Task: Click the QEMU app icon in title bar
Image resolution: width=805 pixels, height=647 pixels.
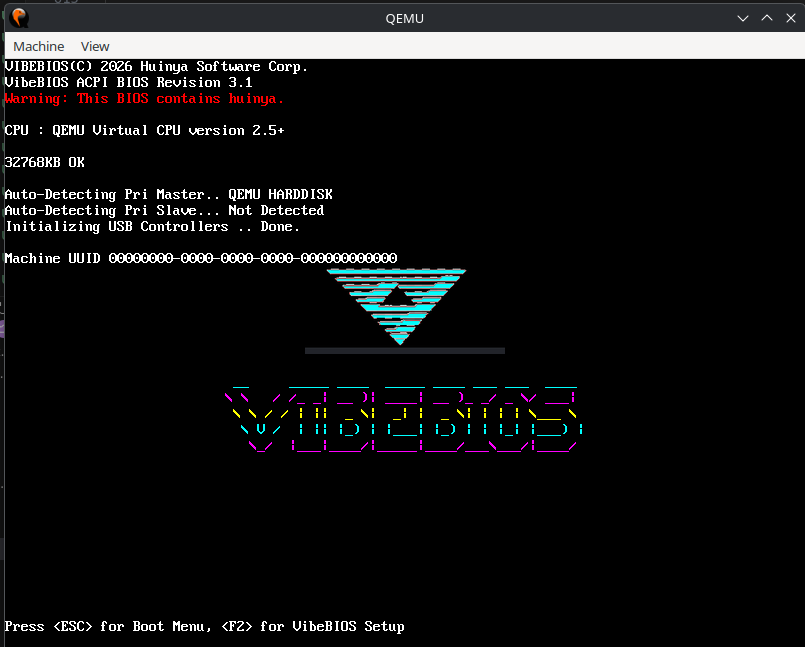Action: click(x=20, y=18)
